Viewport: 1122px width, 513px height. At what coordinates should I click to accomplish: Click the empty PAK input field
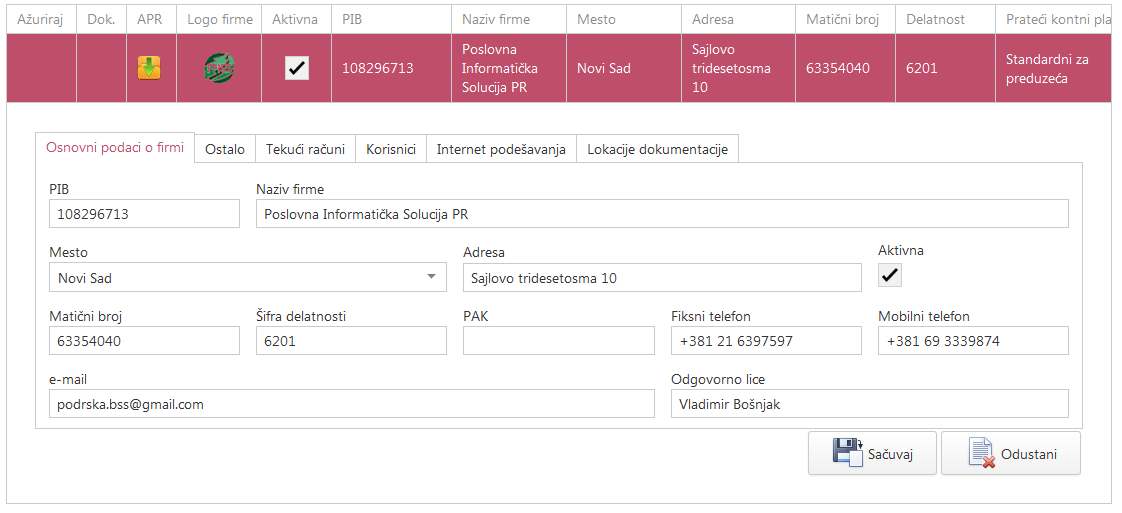pos(558,341)
